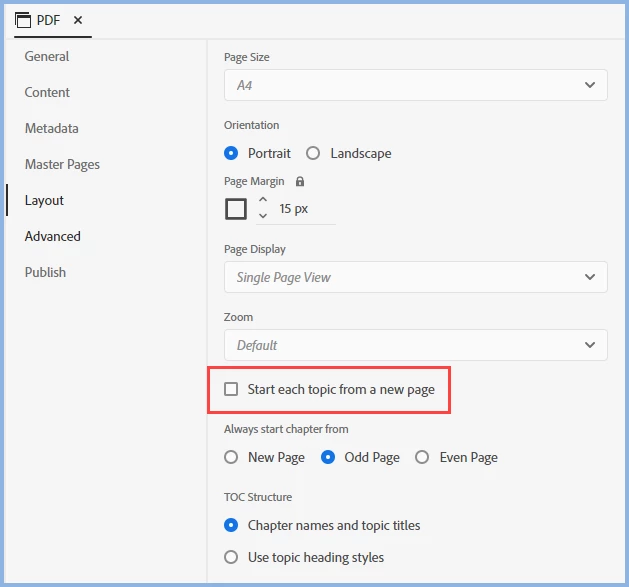This screenshot has height=587, width=629.
Task: Choose New Page for chapter start
Action: click(x=231, y=457)
